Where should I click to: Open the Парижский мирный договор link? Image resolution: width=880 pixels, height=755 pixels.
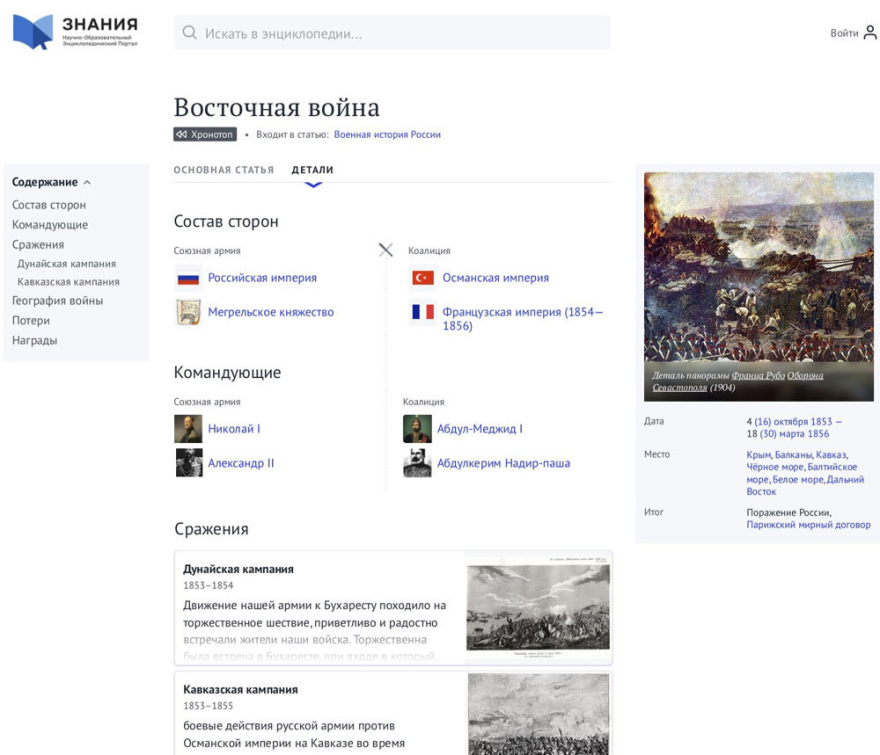pos(808,525)
